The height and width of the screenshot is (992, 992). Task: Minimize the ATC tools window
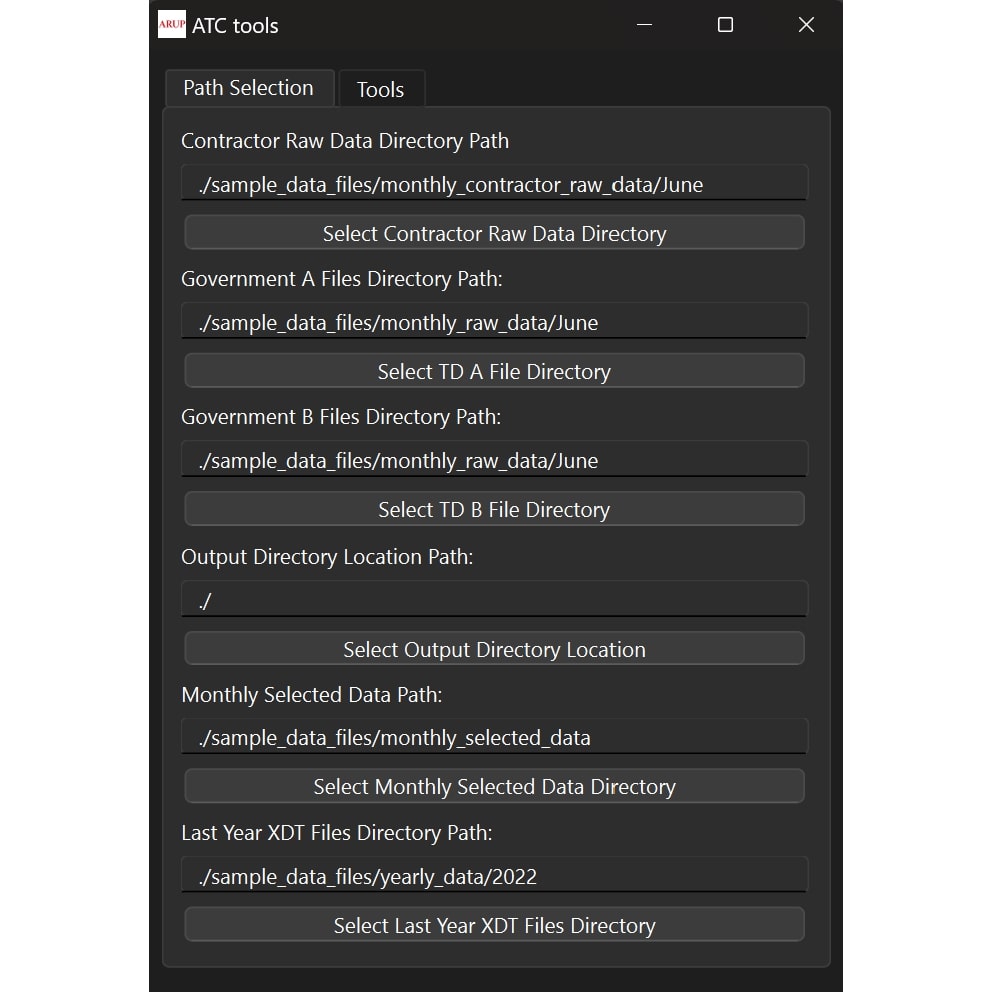[x=645, y=25]
